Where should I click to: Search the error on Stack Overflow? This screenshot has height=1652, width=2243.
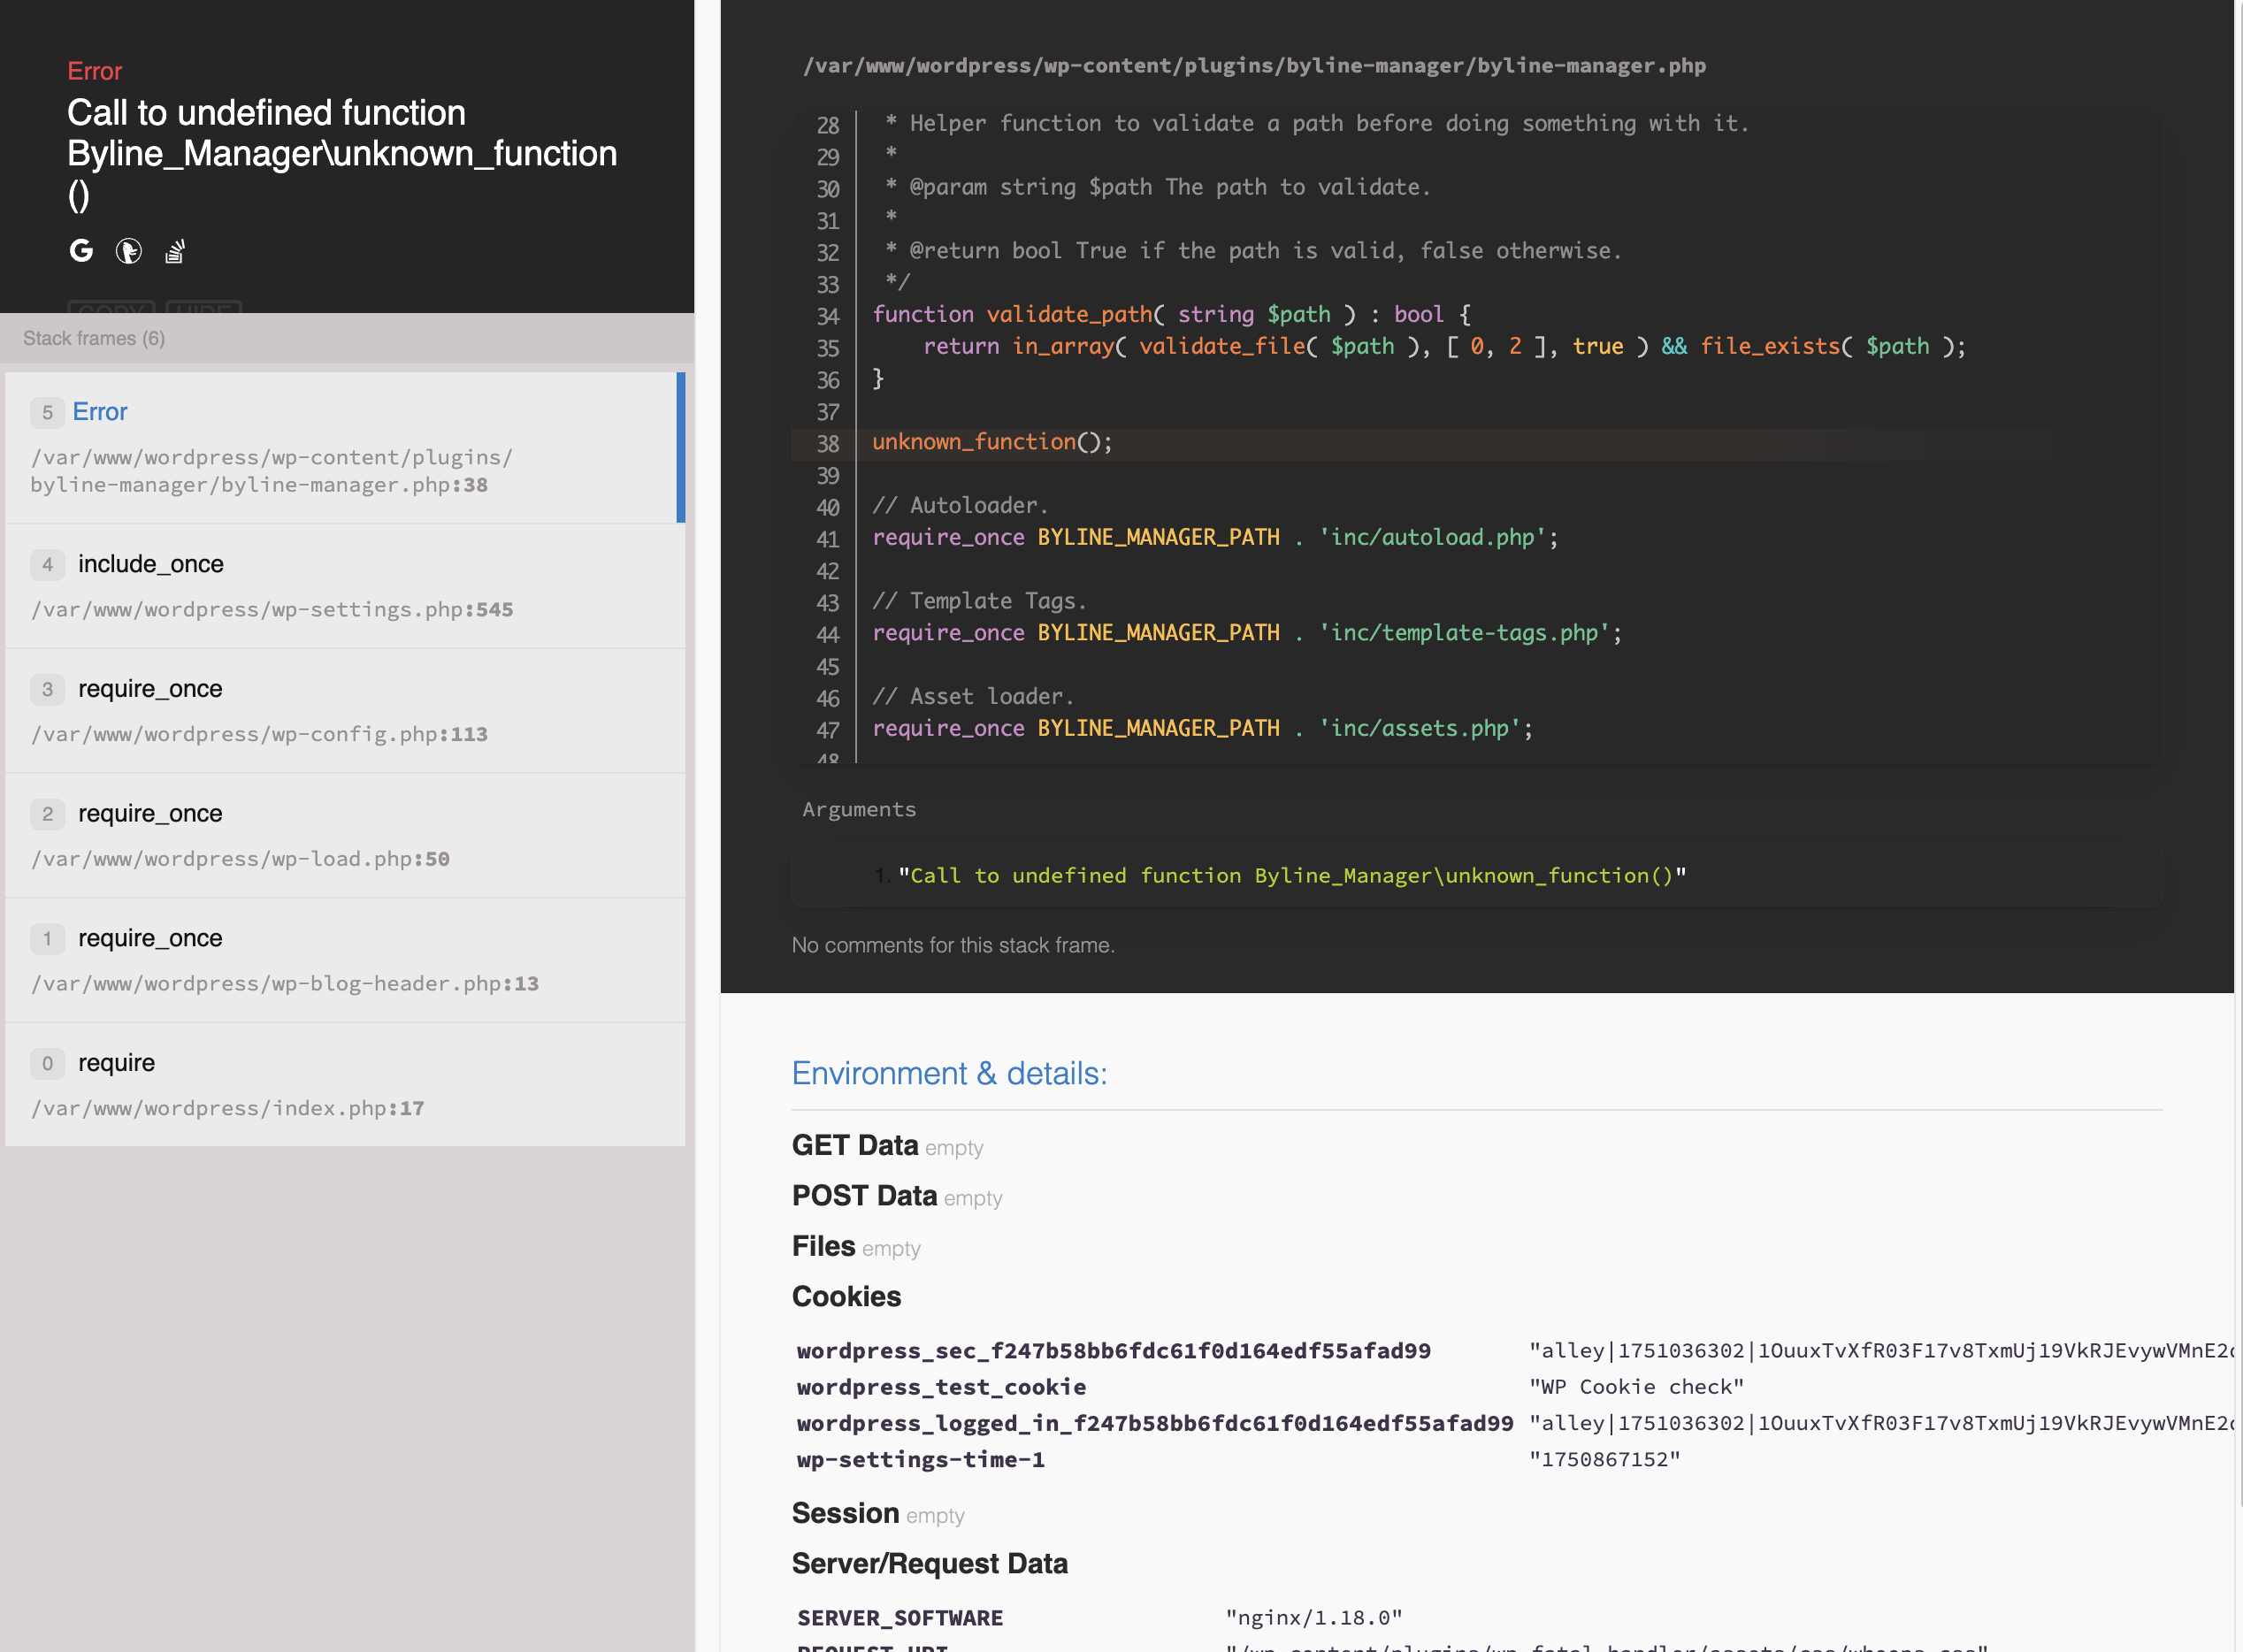click(175, 250)
